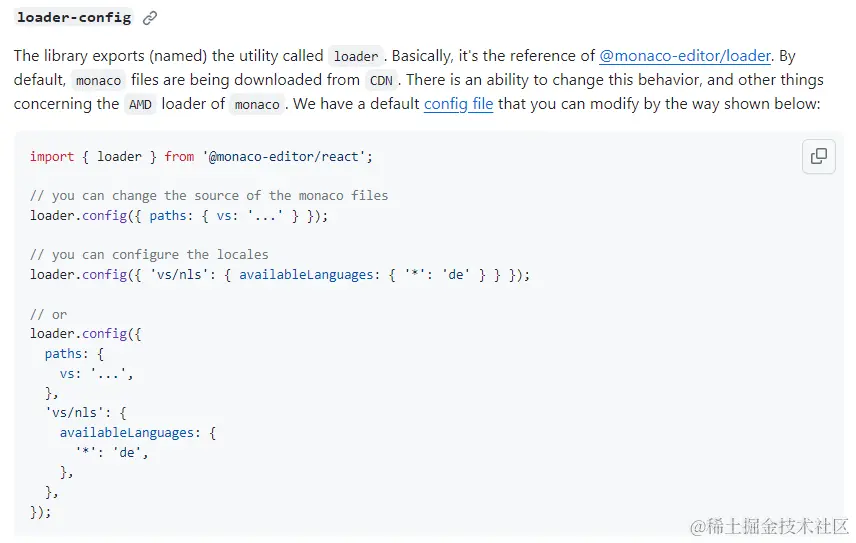This screenshot has height=543, width=856.
Task: Click the "// or" comment line
Action: [x=48, y=314]
